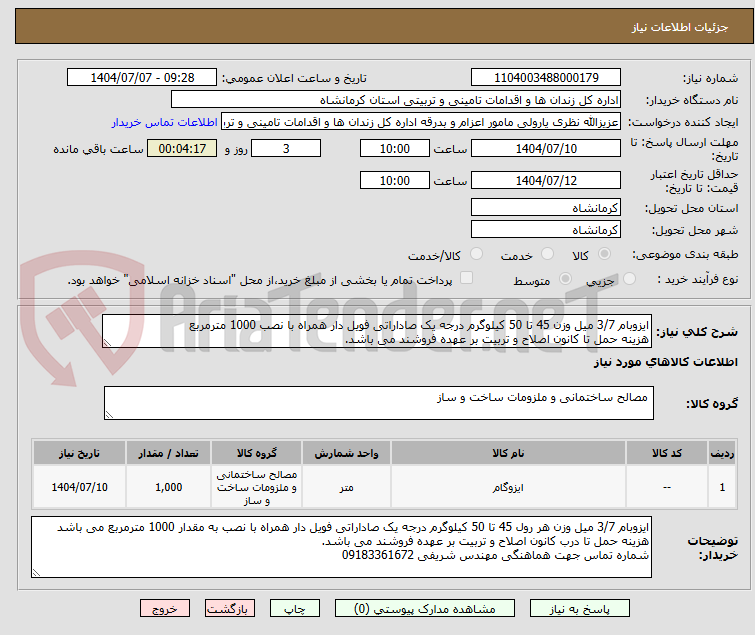Viewport: 755px width, 635px height.
Task: Click the گروه کالا text area
Action: click(x=379, y=403)
